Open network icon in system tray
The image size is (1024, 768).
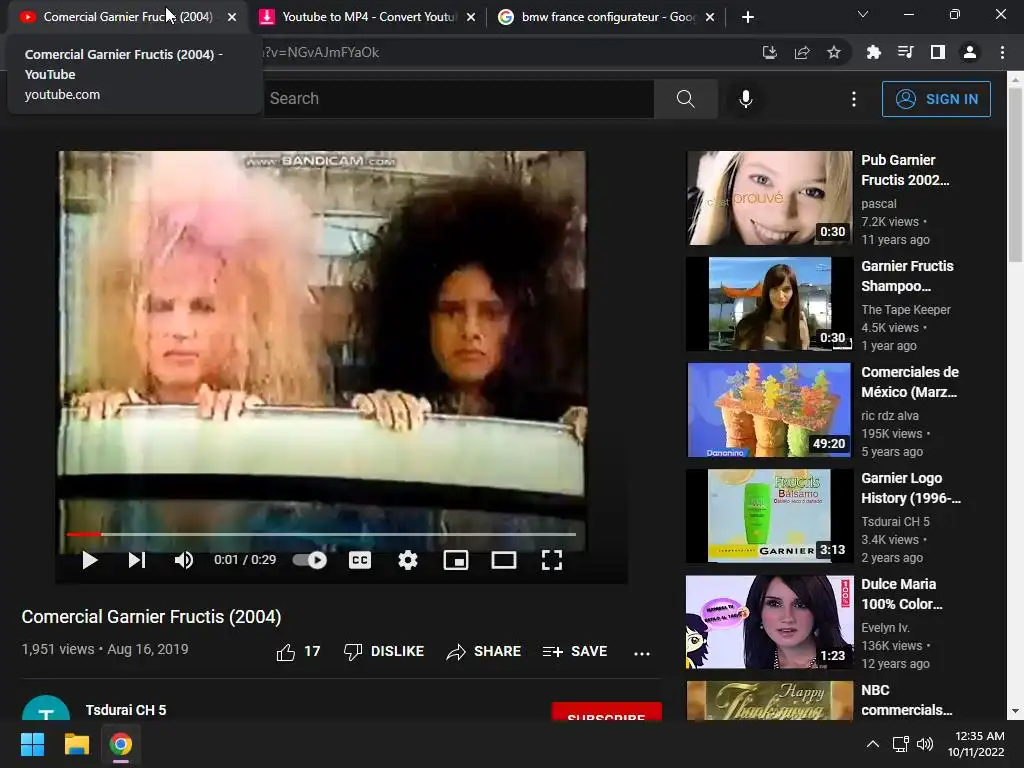[x=901, y=744]
